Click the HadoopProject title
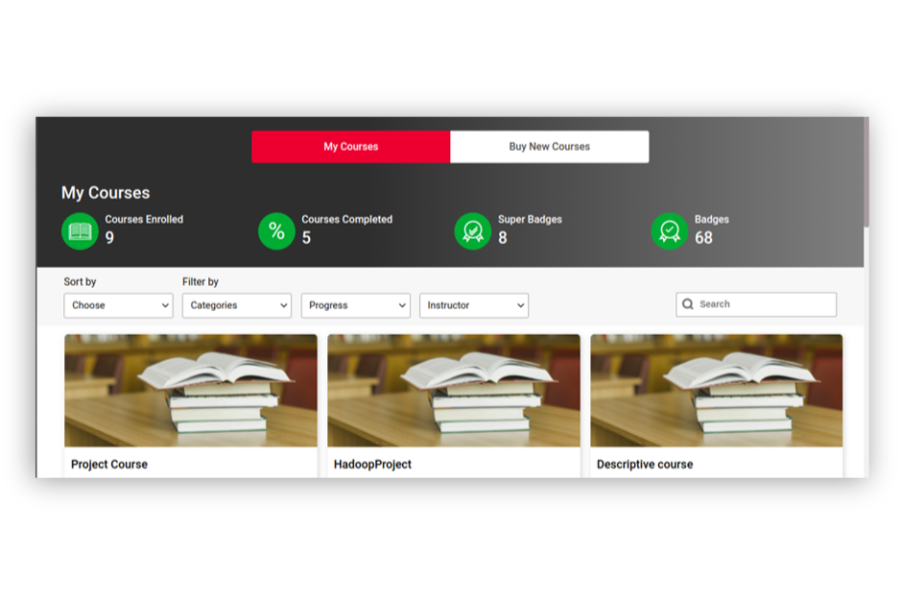This screenshot has height=600, width=900. tap(373, 464)
